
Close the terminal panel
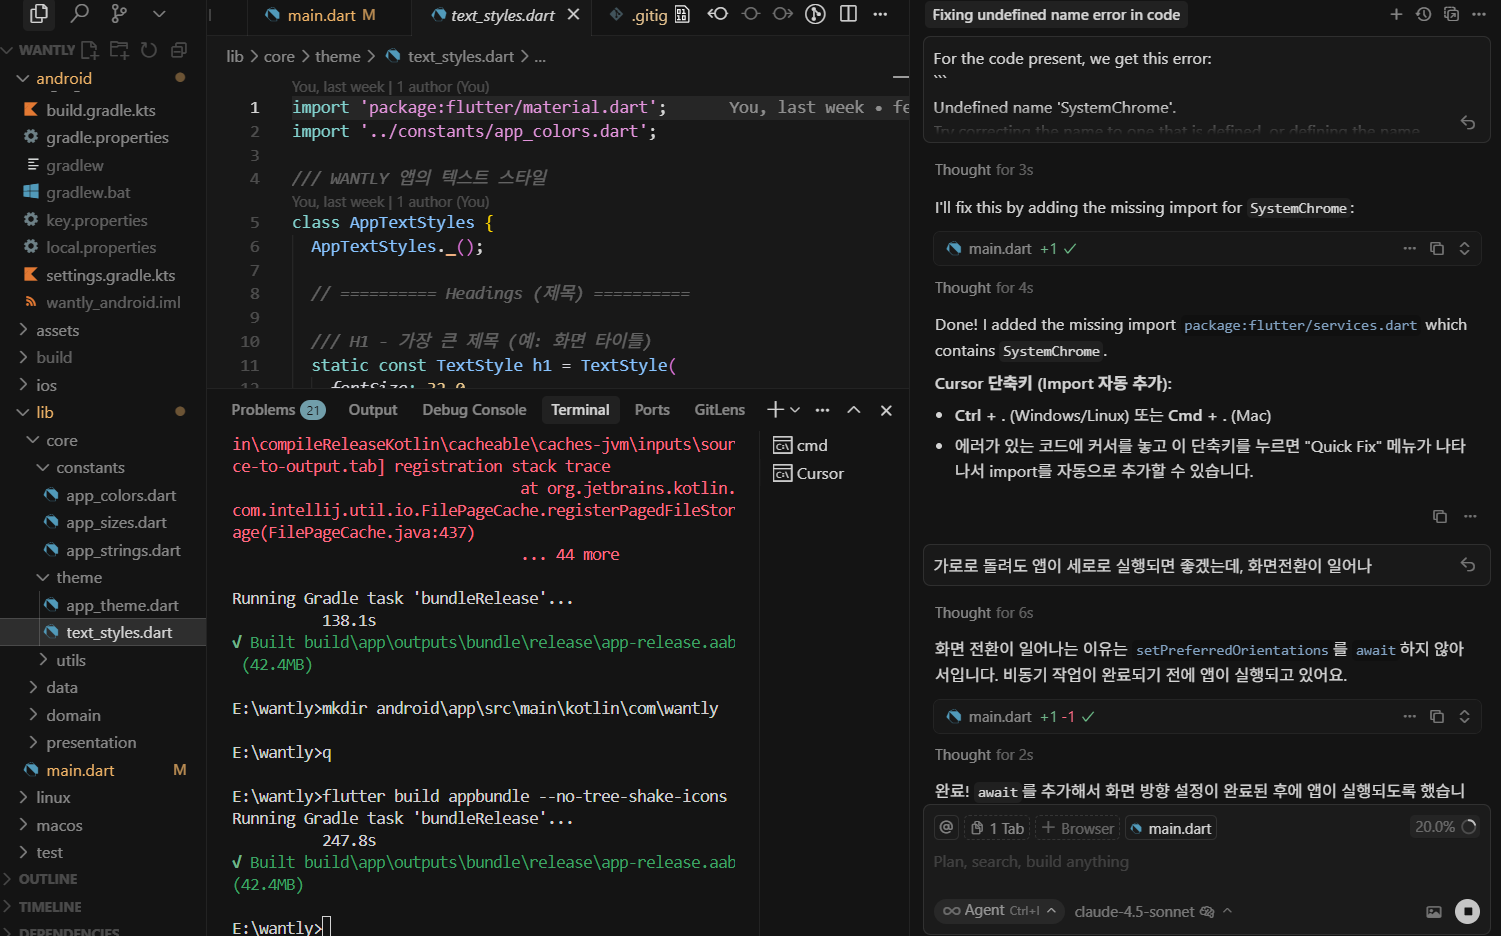tap(886, 410)
